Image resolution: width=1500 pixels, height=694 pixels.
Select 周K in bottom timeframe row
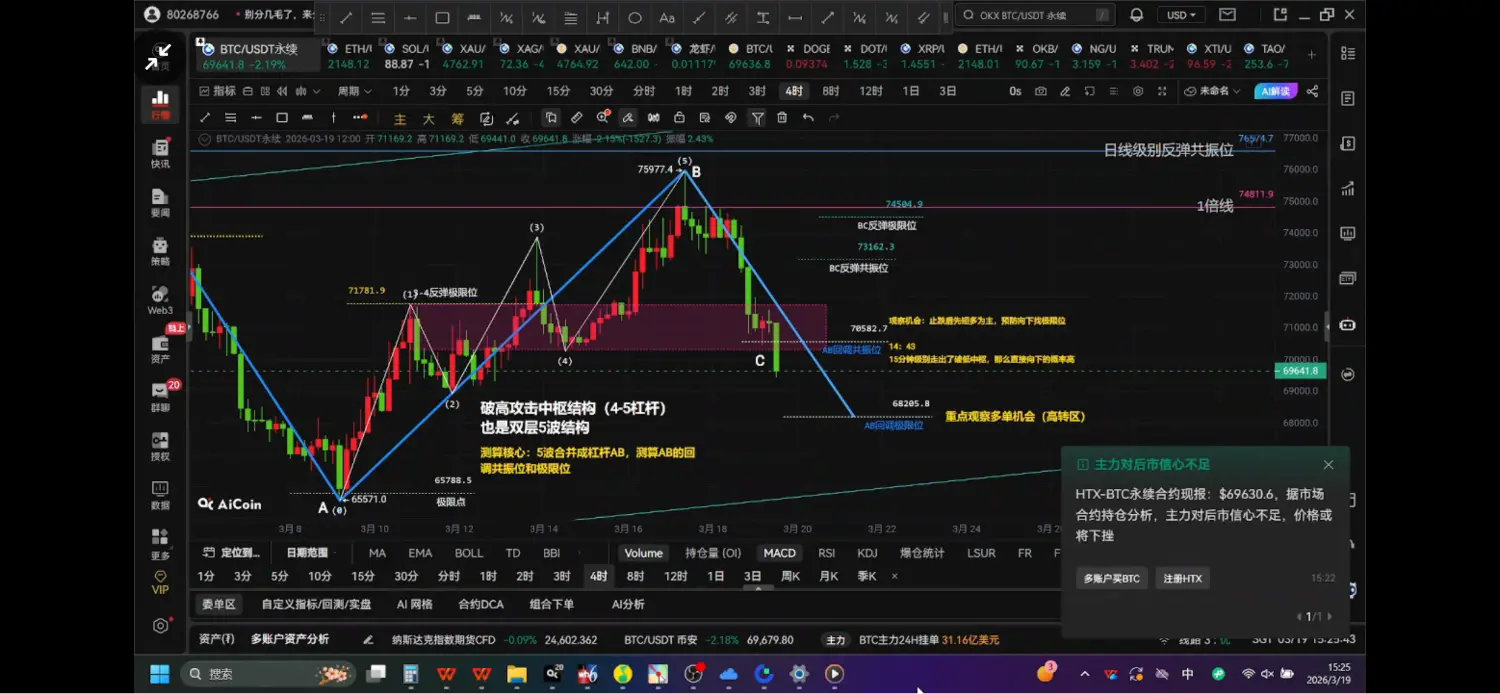pyautogui.click(x=790, y=576)
